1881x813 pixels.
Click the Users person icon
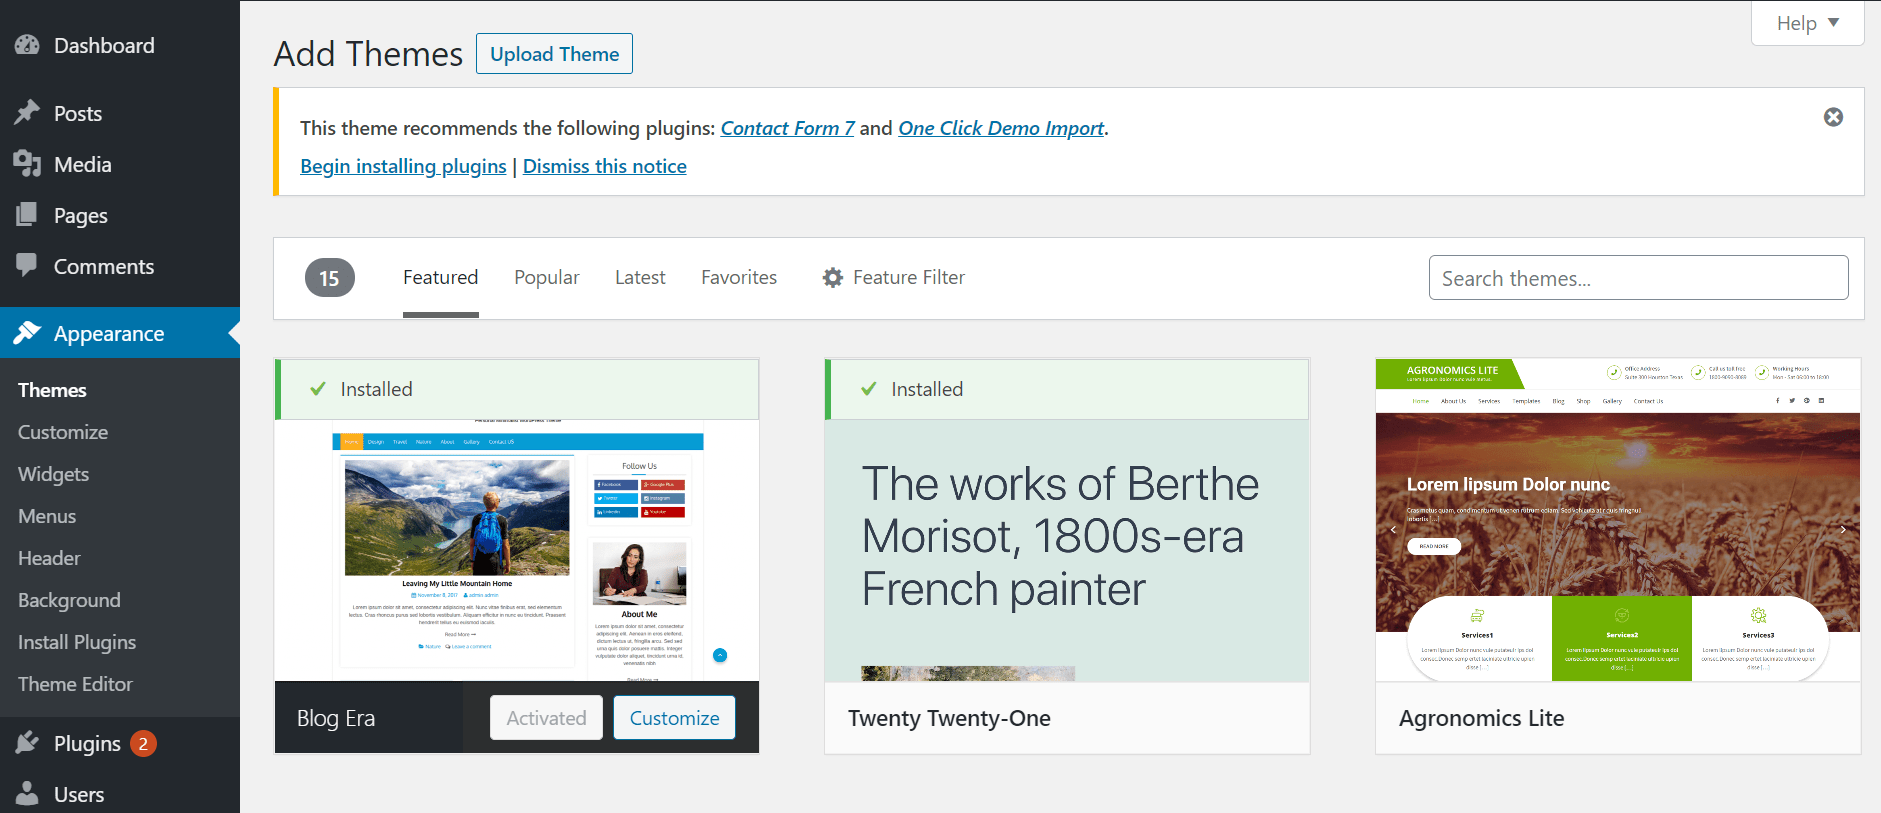pyautogui.click(x=27, y=794)
